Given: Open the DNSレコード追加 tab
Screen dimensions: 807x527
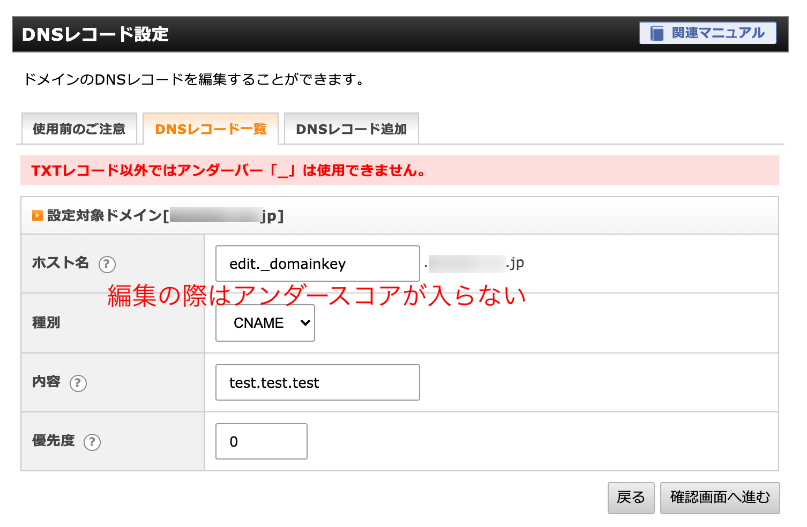Looking at the screenshot, I should pyautogui.click(x=351, y=129).
